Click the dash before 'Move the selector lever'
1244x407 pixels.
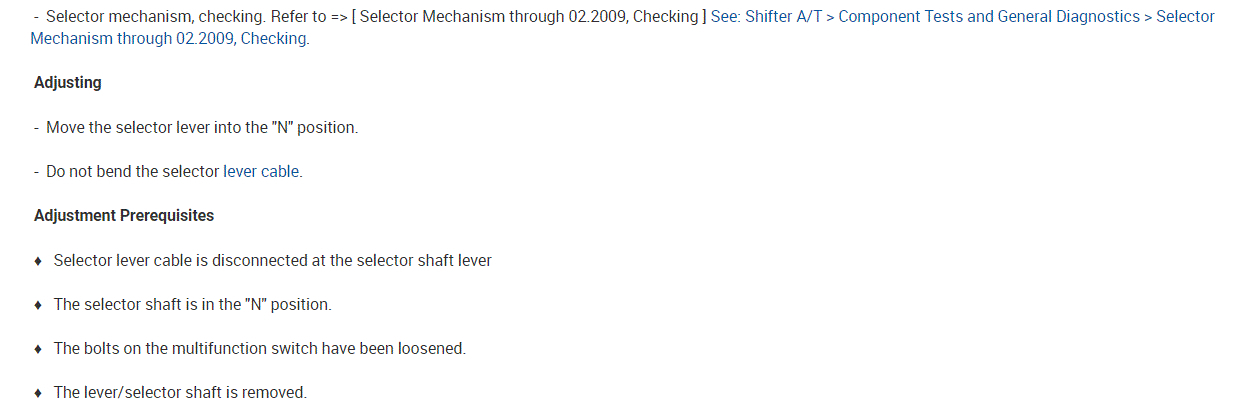coord(36,128)
